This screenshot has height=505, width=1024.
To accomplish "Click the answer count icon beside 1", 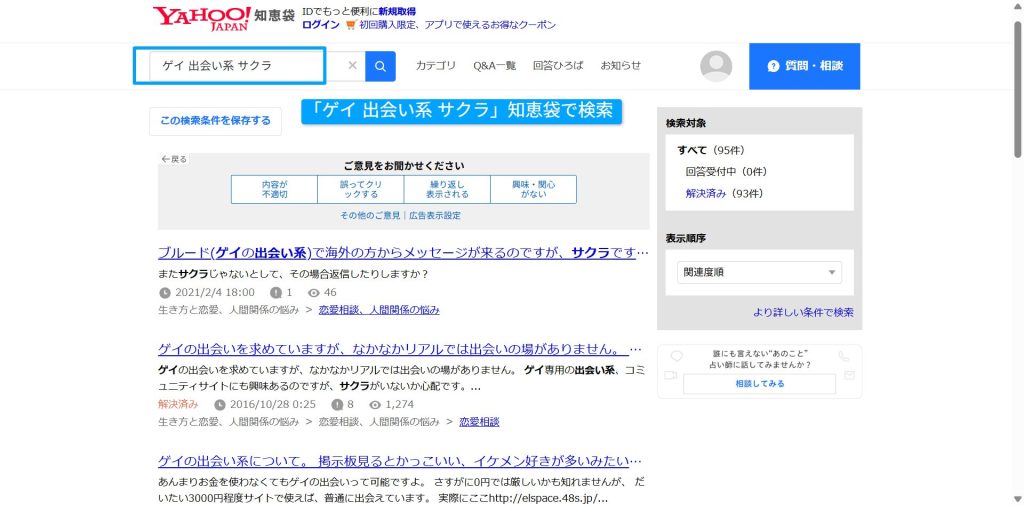I will [276, 293].
